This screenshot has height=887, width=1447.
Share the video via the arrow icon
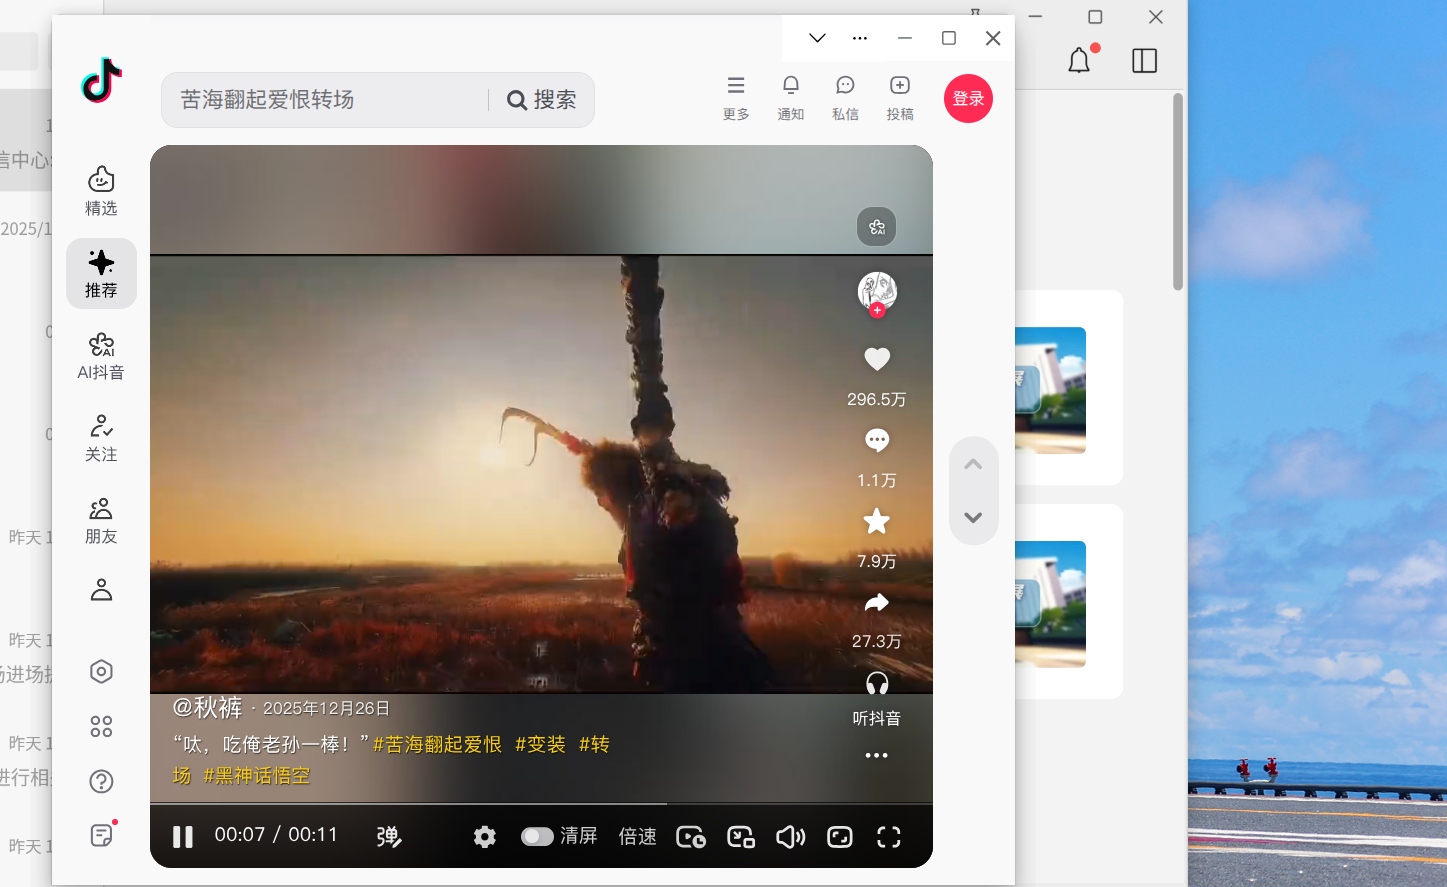click(877, 602)
